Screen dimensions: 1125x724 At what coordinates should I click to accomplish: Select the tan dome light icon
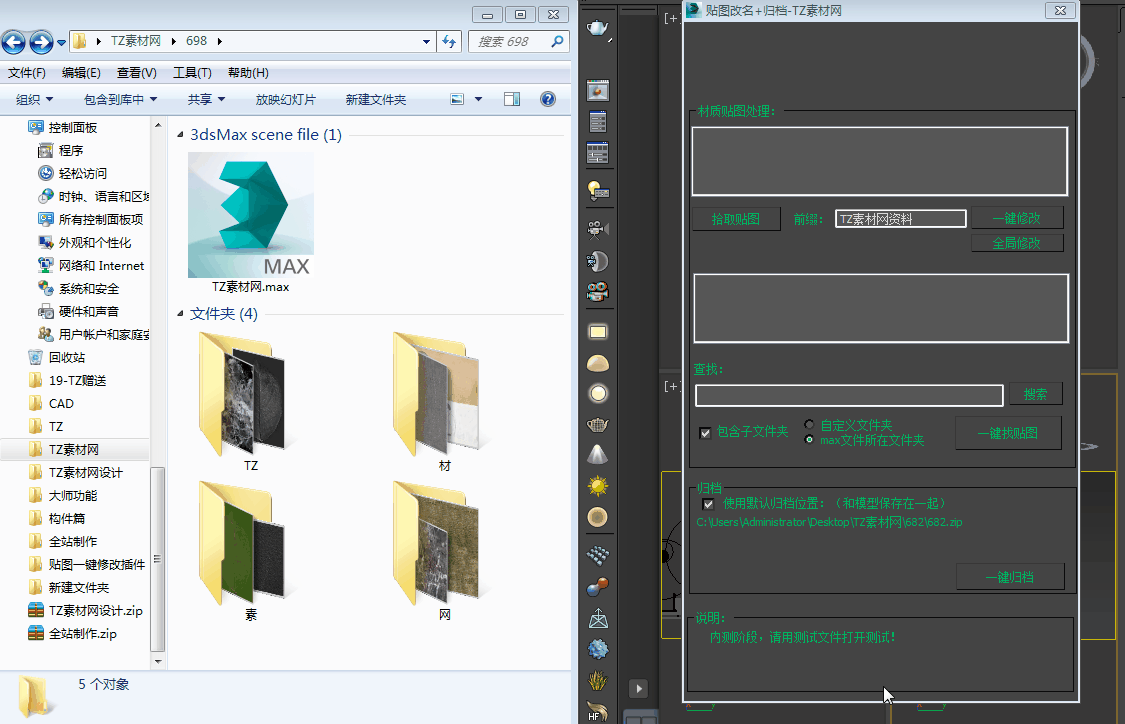click(598, 364)
